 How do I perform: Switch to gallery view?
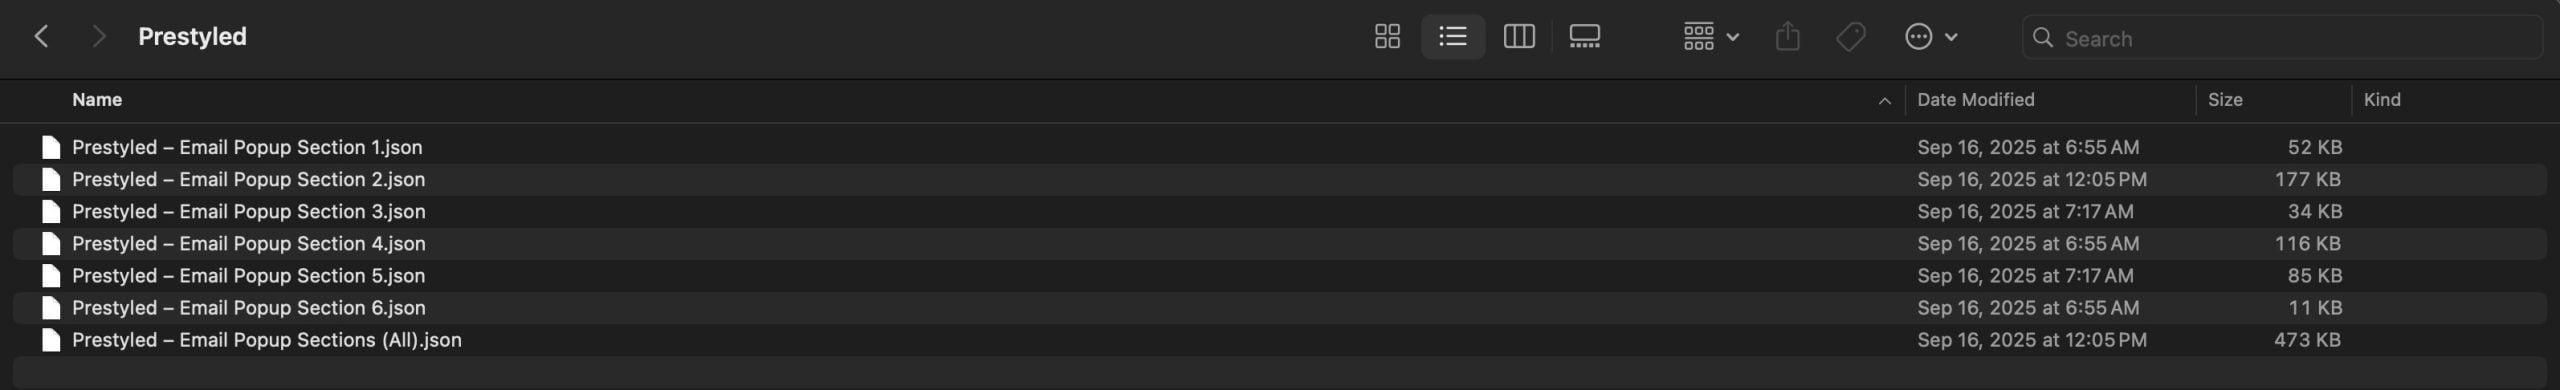coord(1585,37)
